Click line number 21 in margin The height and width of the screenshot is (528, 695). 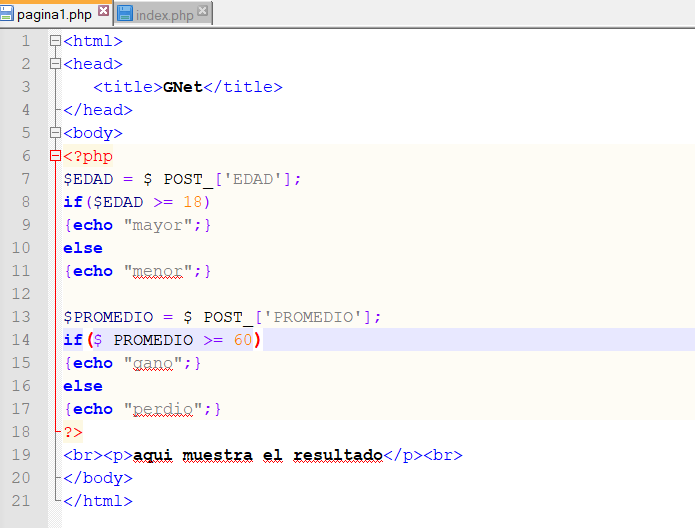click(x=21, y=501)
